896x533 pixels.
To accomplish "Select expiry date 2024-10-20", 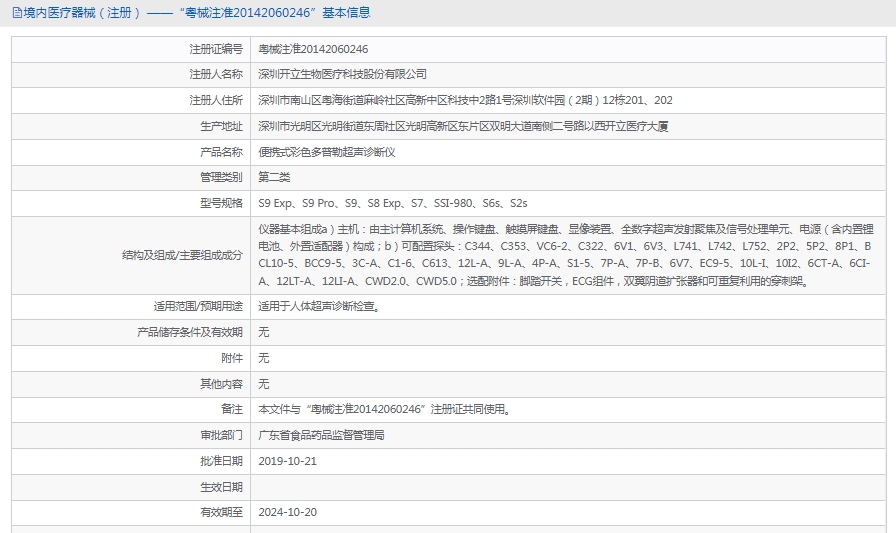I will click(x=287, y=512).
